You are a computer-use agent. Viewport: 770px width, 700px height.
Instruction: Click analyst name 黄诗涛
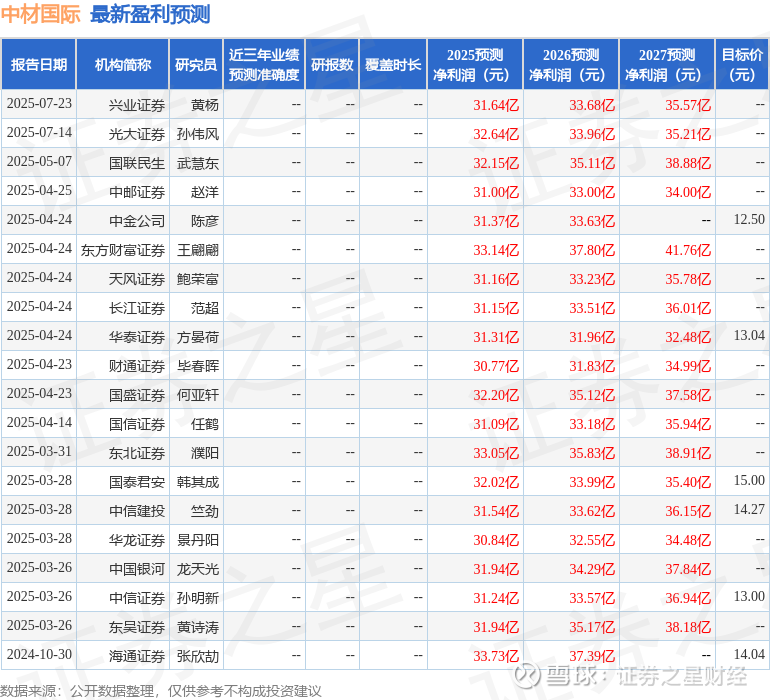pos(198,627)
